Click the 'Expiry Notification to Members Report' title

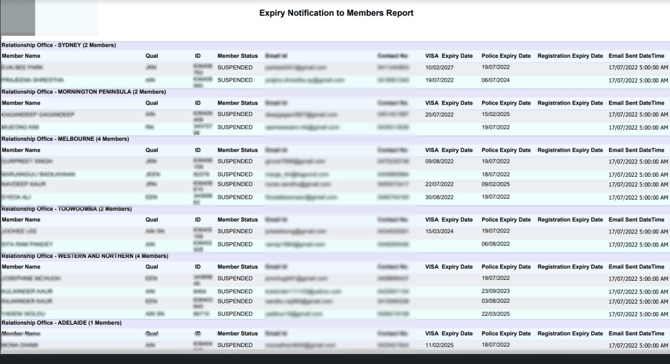pyautogui.click(x=336, y=13)
